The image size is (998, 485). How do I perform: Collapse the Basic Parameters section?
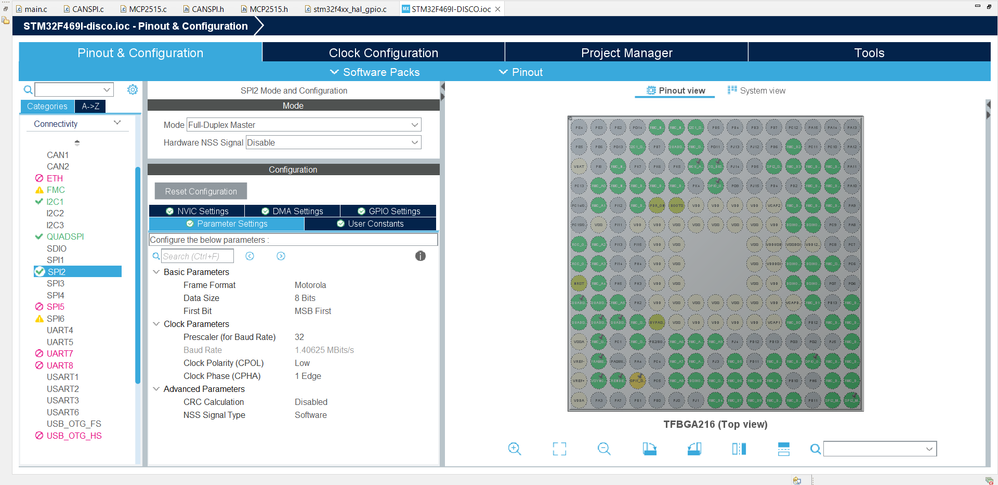[157, 272]
